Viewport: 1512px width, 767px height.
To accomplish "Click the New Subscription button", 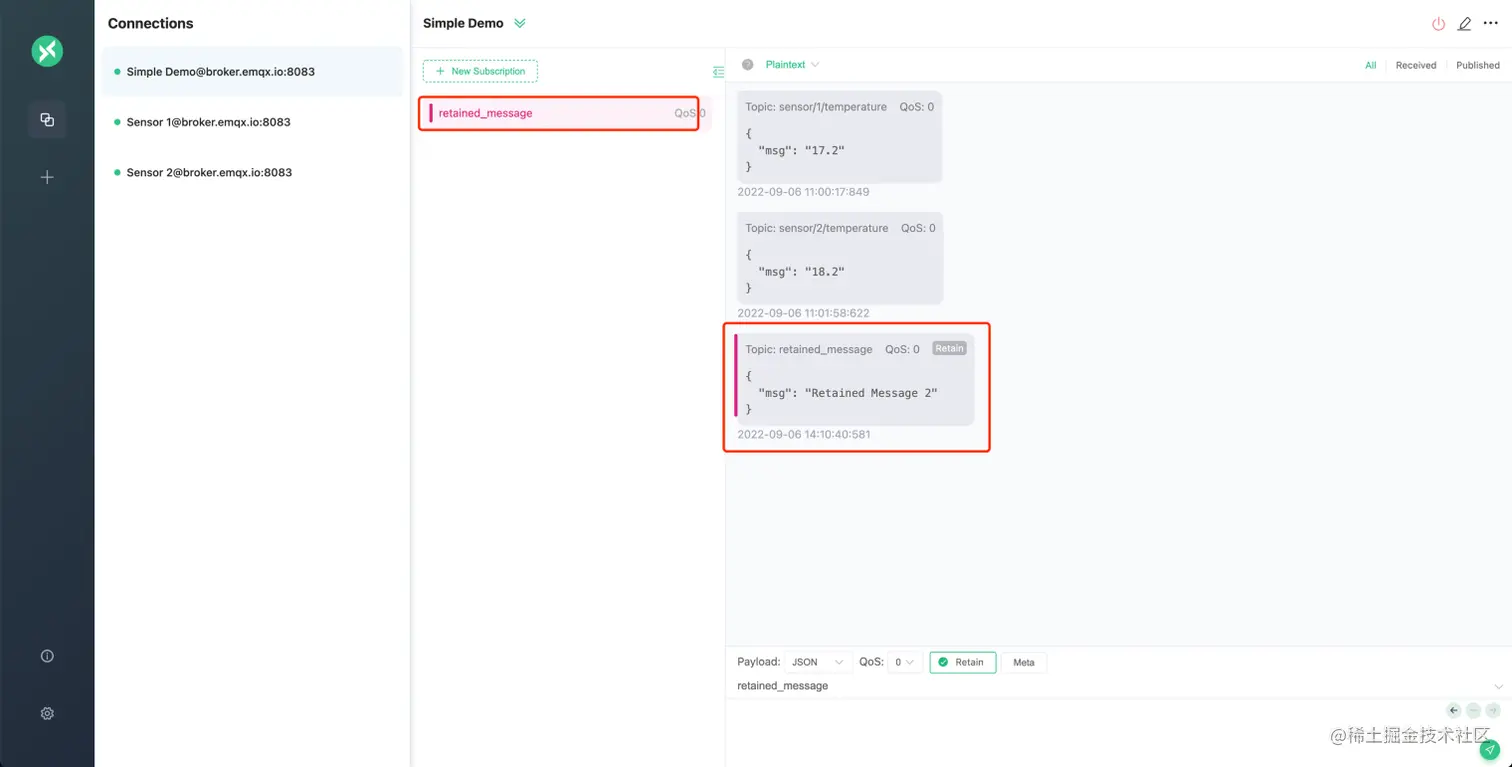I will point(480,71).
